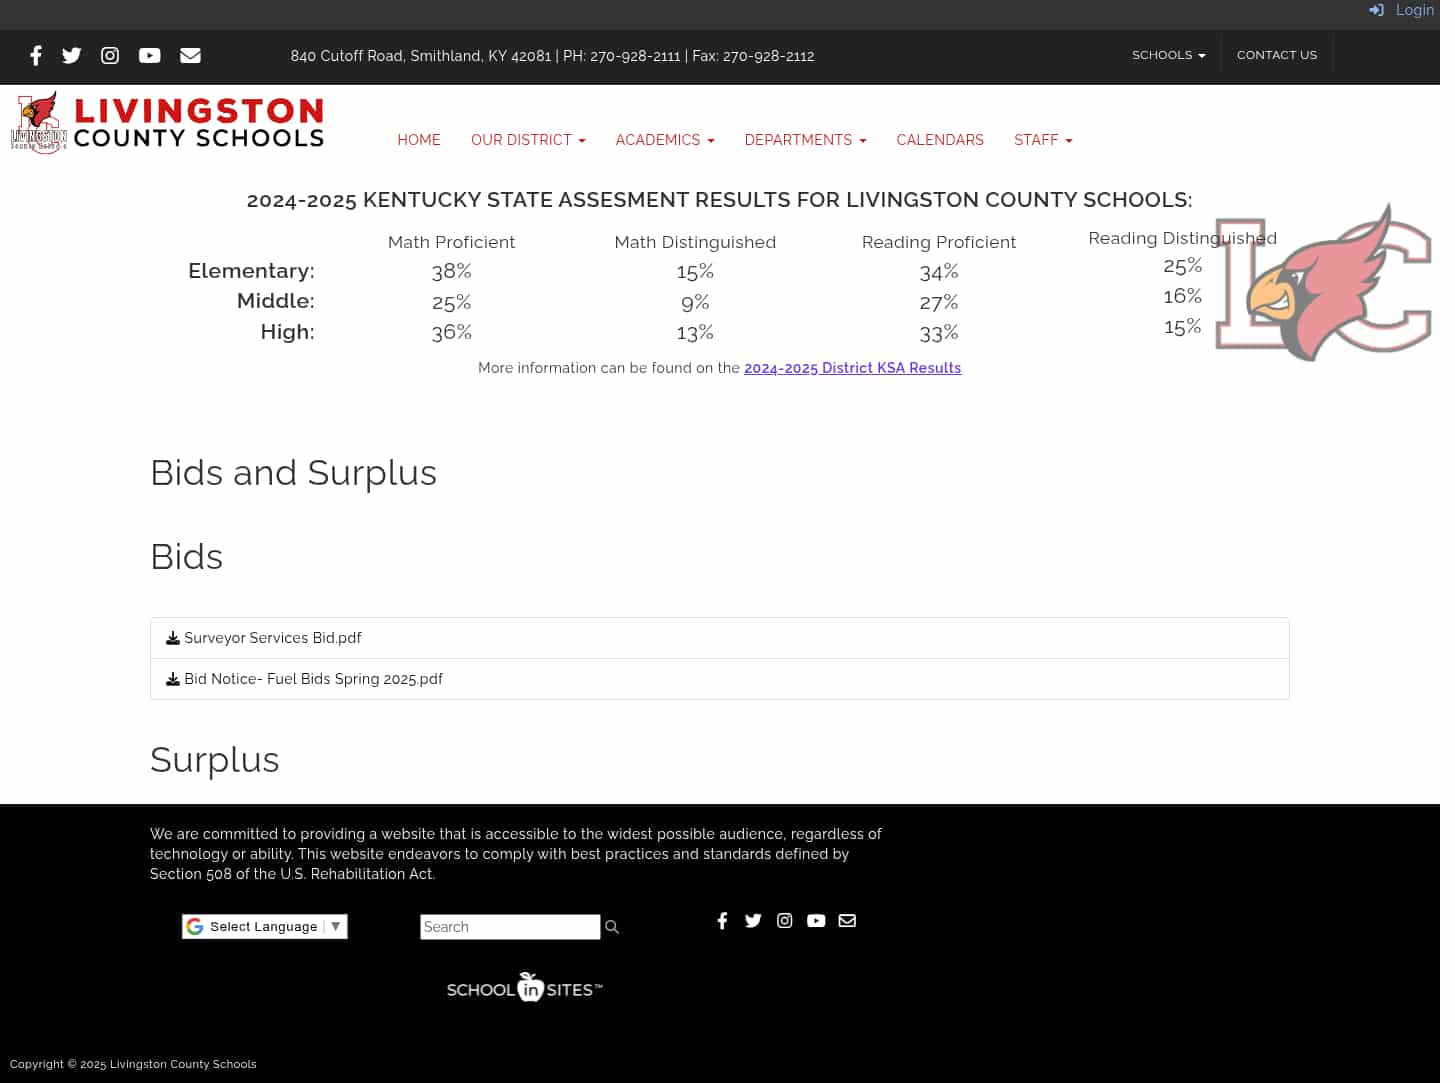This screenshot has height=1083, width=1455.
Task: Click the envelope icon in the footer
Action: [847, 921]
